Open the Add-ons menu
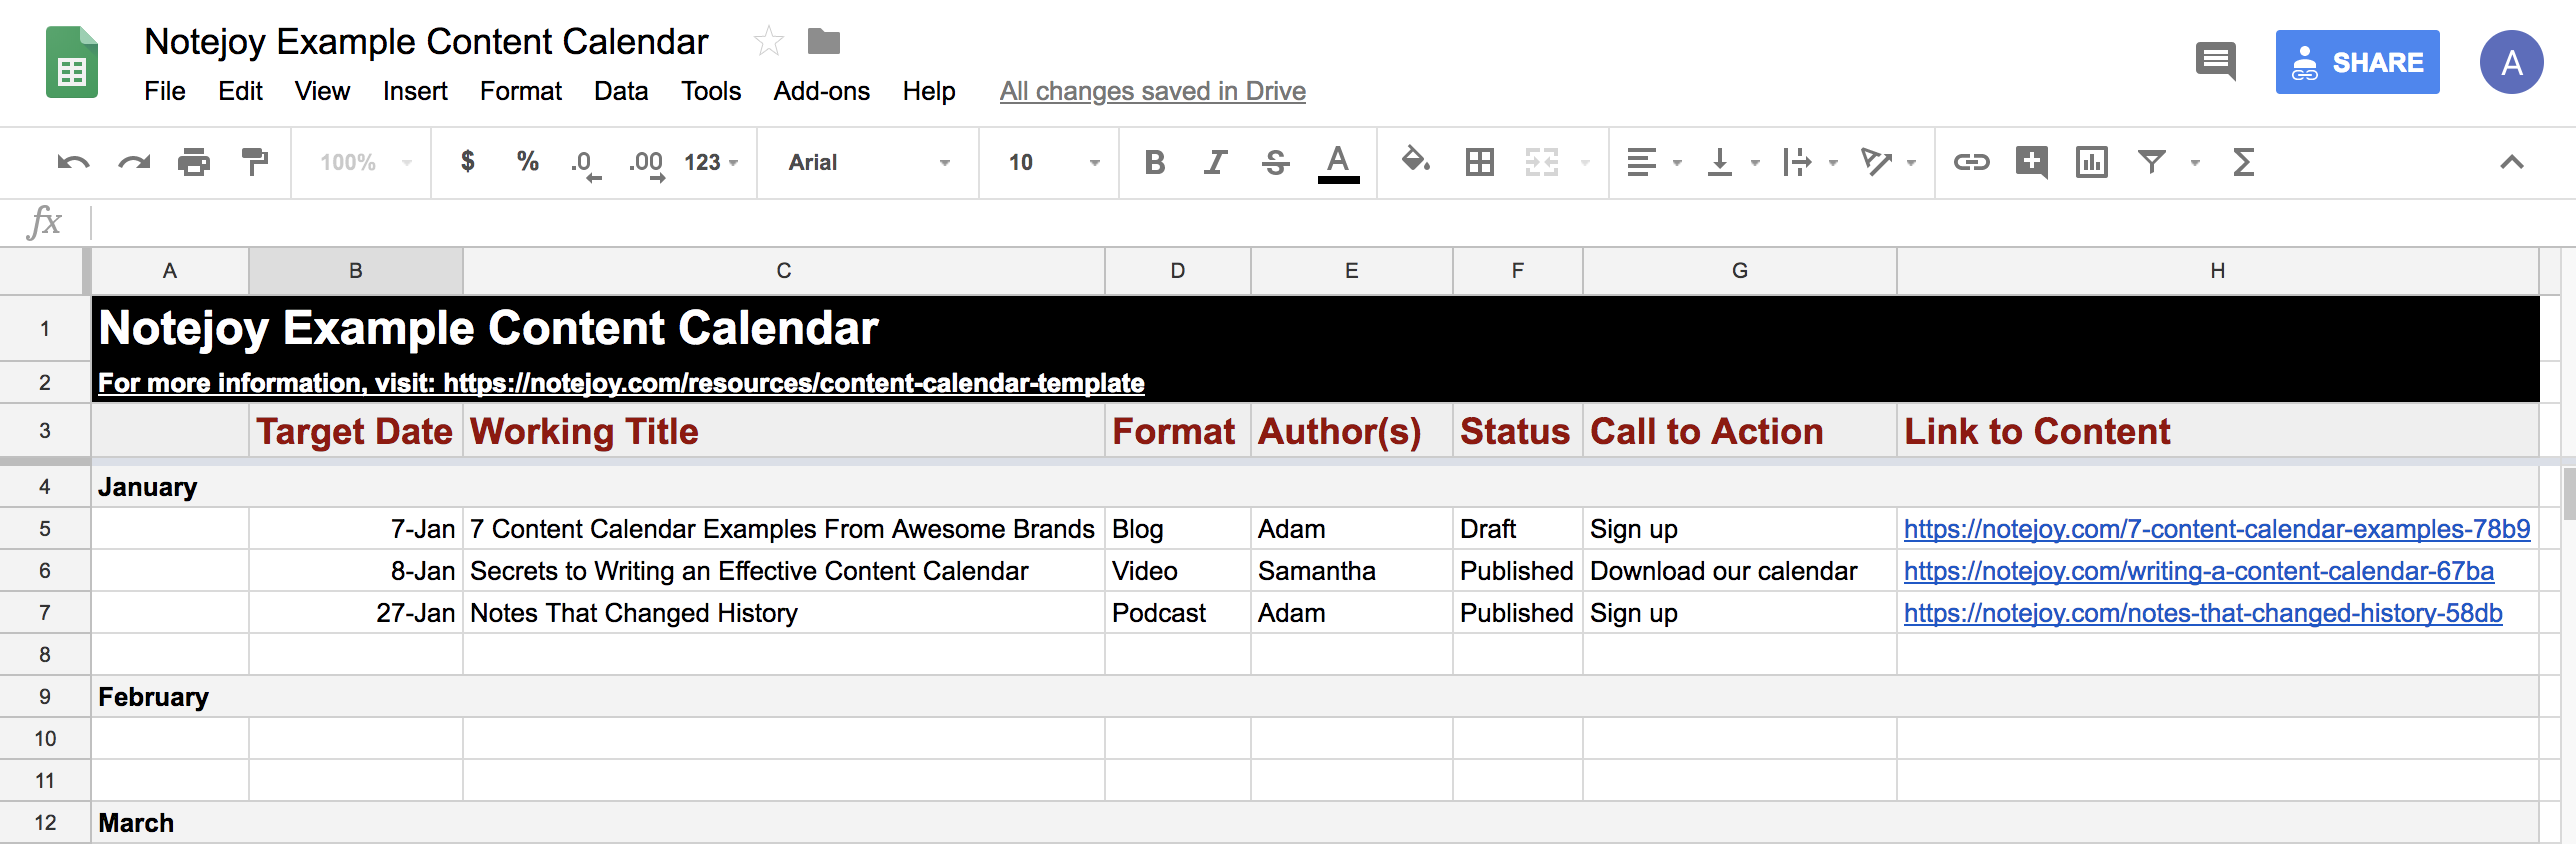 [x=821, y=91]
